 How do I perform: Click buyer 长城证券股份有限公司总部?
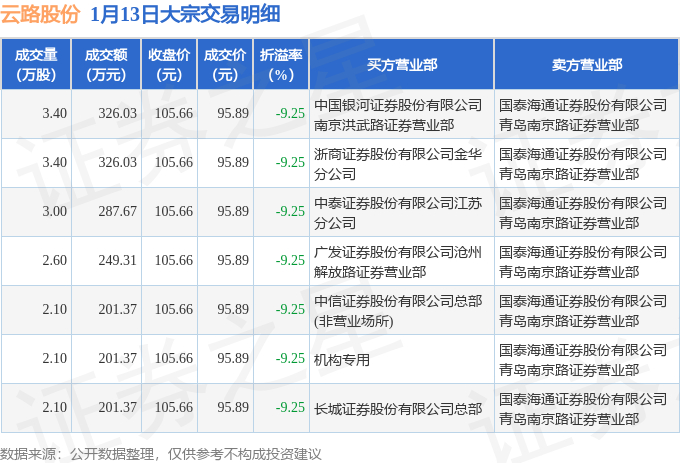point(398,408)
